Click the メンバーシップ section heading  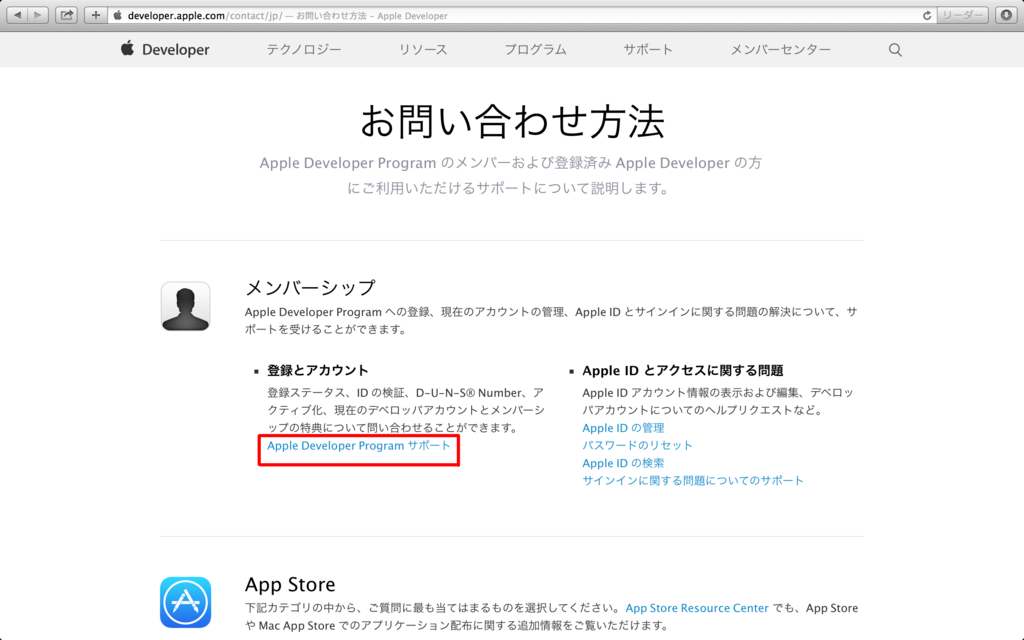coord(310,287)
